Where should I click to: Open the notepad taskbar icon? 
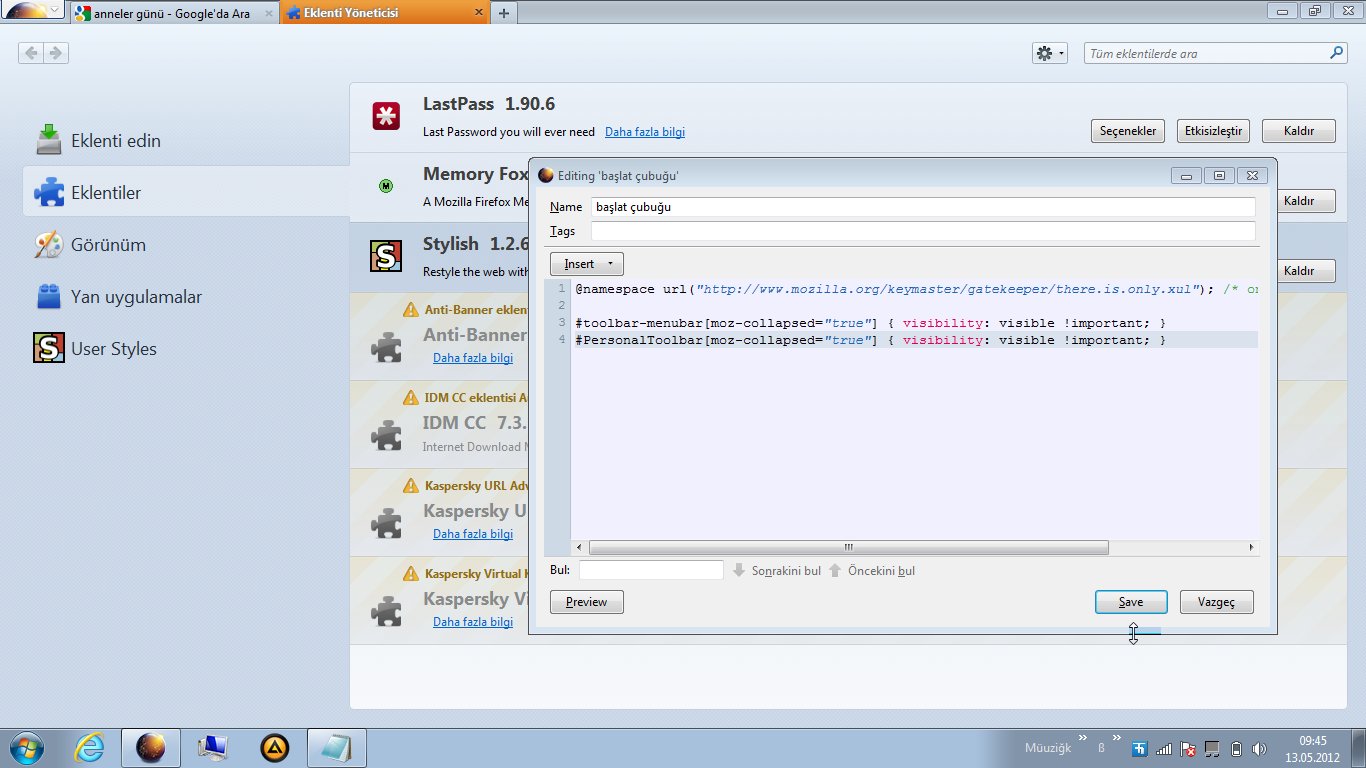click(335, 748)
